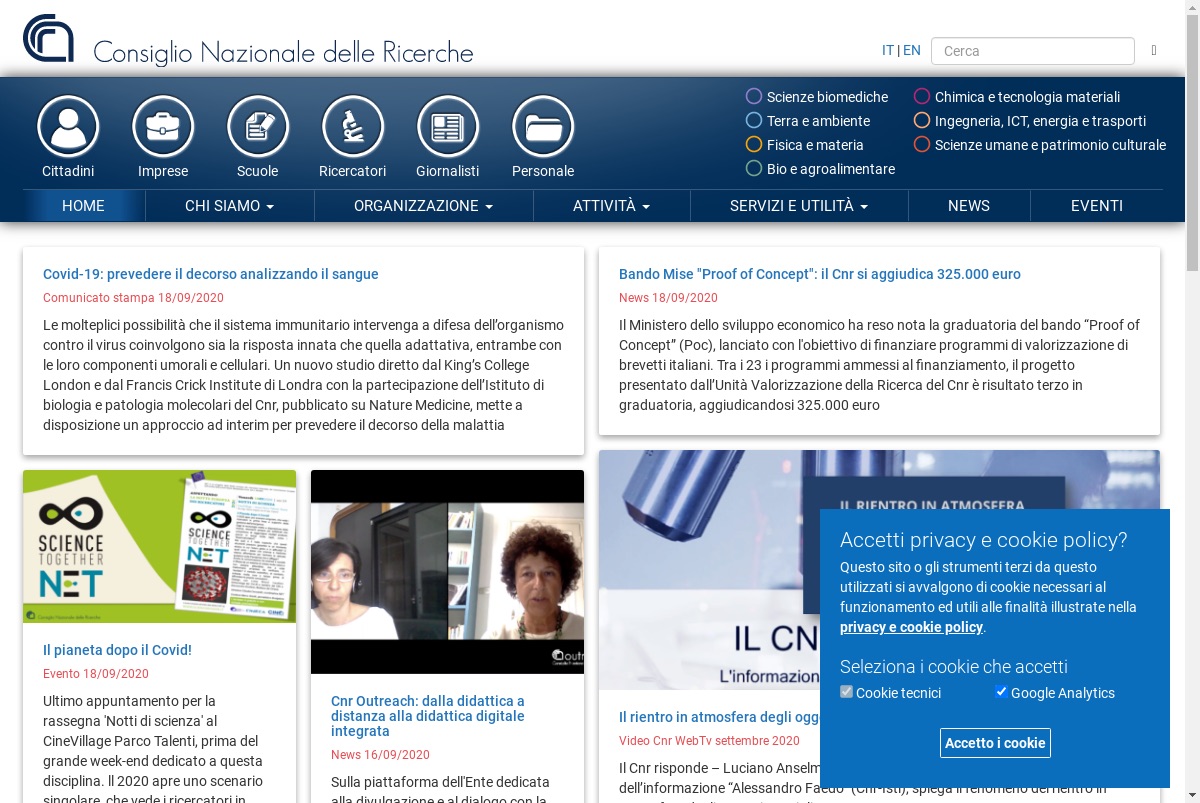Switch language to IT
1200x803 pixels.
click(x=888, y=50)
